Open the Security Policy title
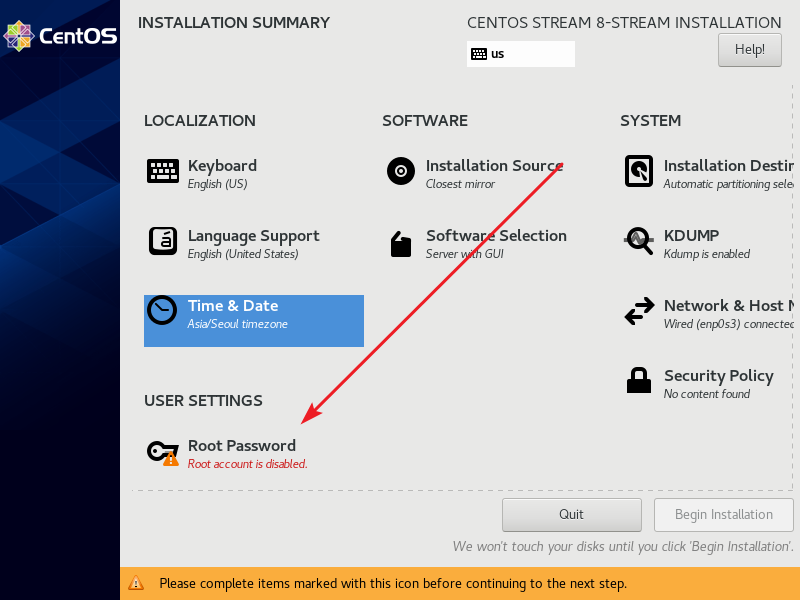The width and height of the screenshot is (800, 600). [719, 376]
